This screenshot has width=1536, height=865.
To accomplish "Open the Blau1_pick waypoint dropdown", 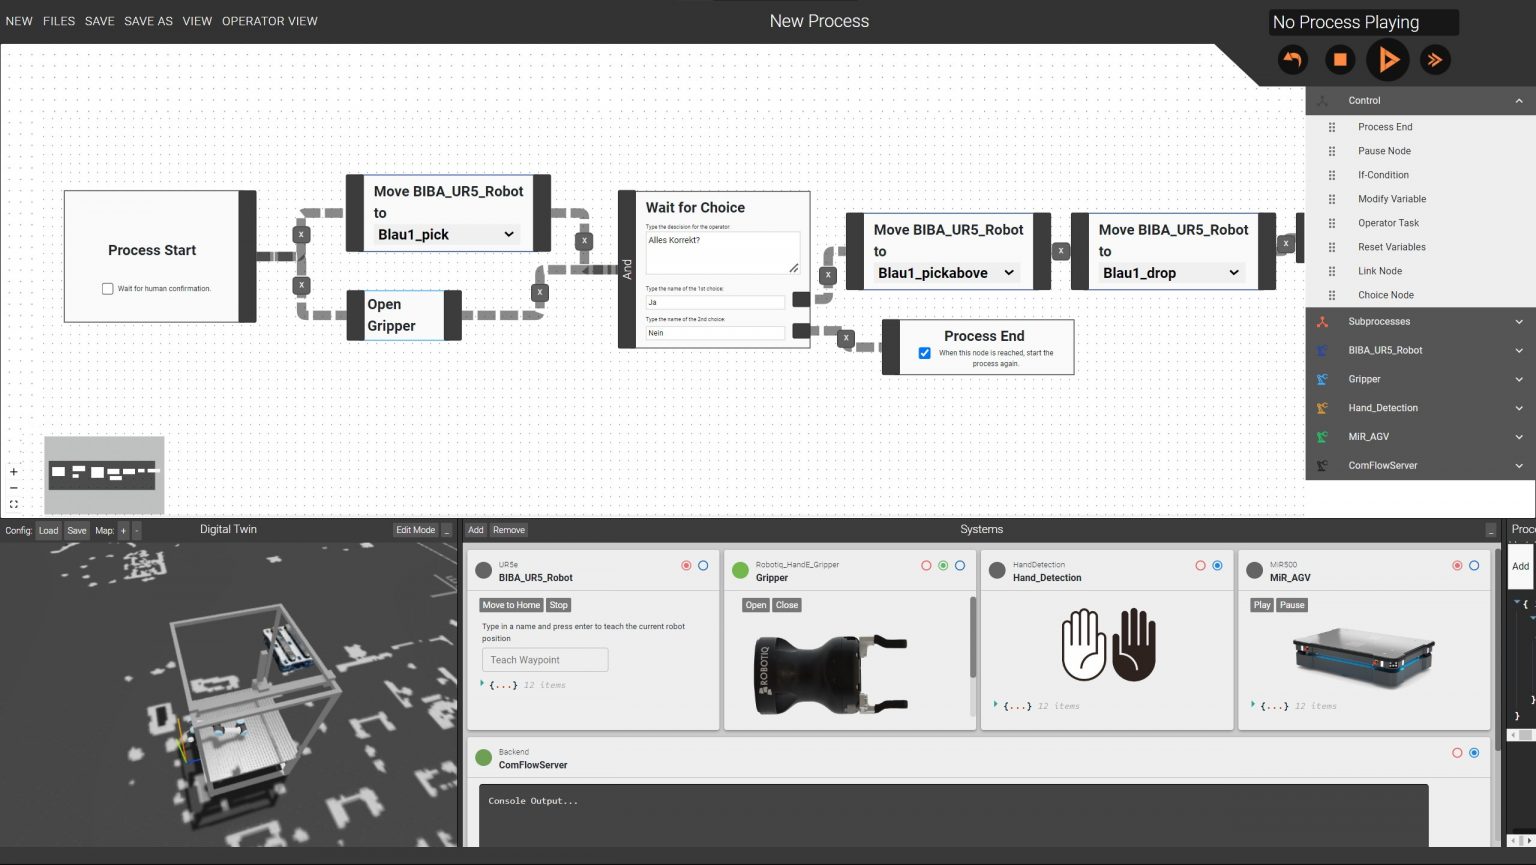I will pos(444,234).
